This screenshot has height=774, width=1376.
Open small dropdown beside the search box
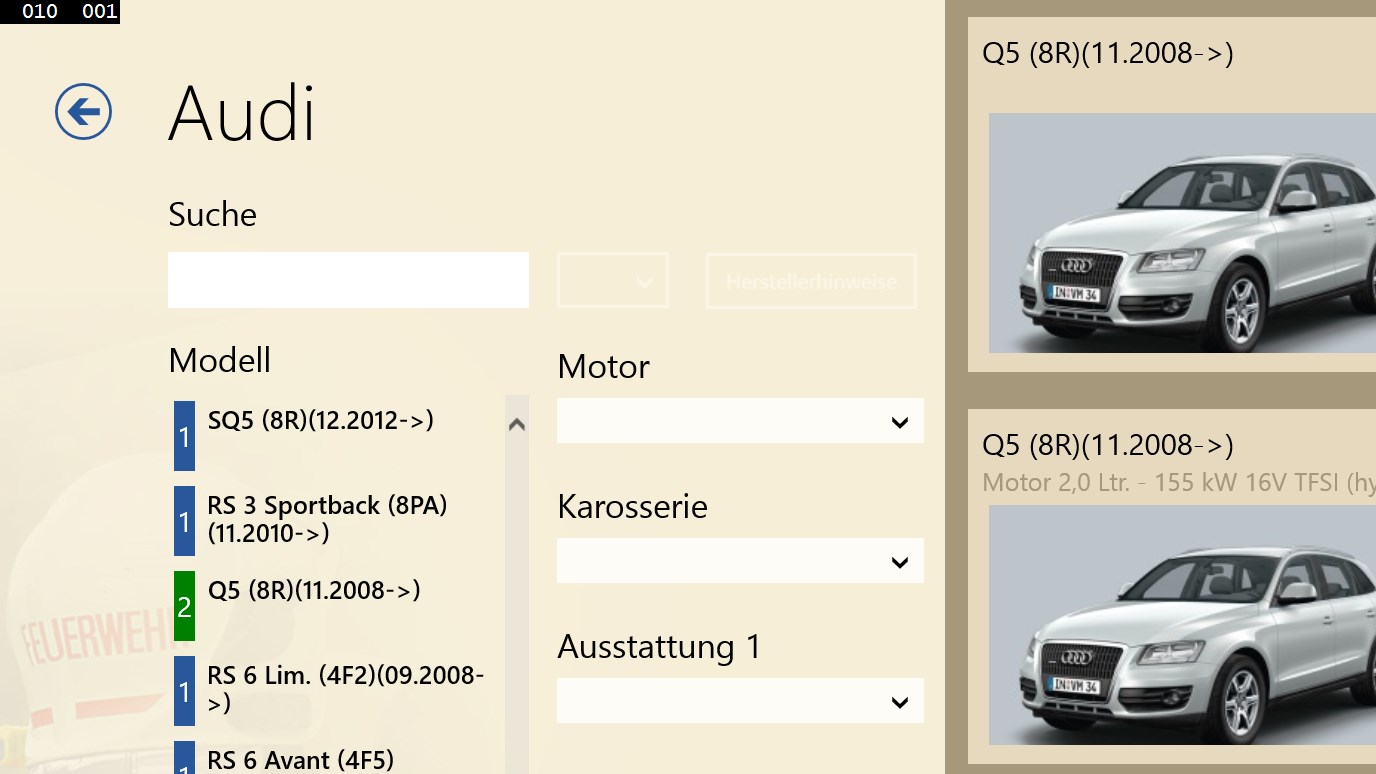coord(613,281)
